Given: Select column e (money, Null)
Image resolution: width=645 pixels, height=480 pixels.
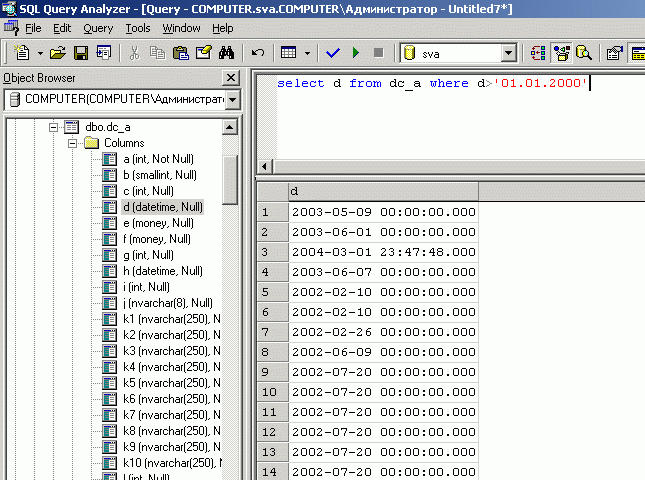Looking at the screenshot, I should click(x=158, y=223).
